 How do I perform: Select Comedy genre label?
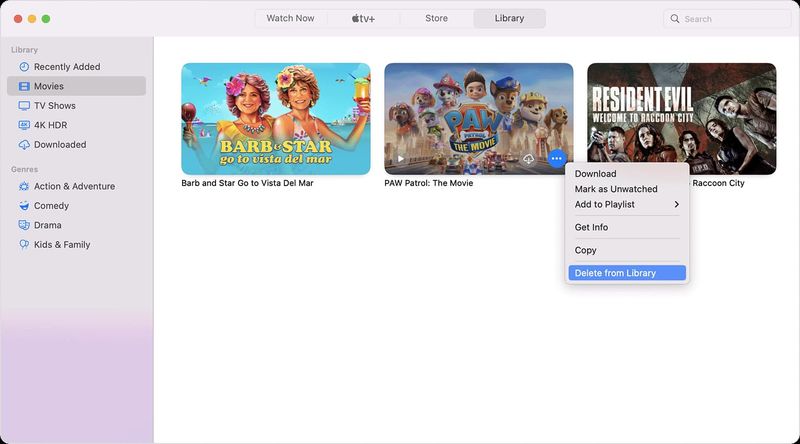(51, 206)
